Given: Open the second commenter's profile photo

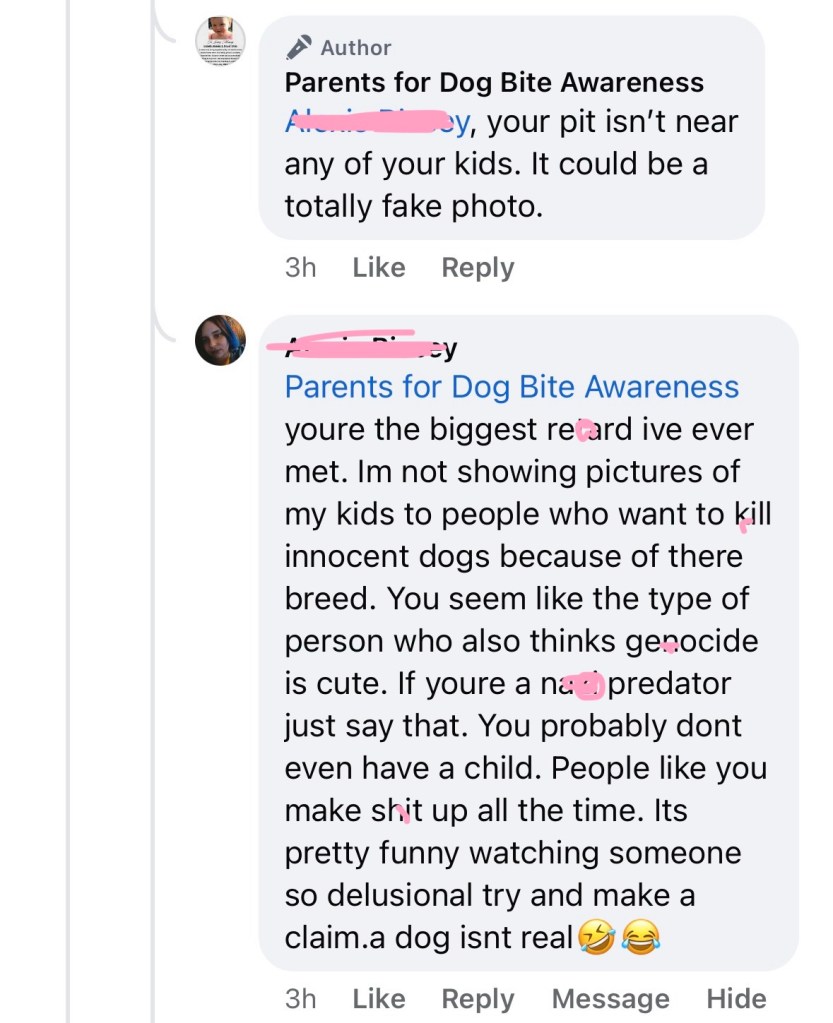Looking at the screenshot, I should pyautogui.click(x=220, y=340).
